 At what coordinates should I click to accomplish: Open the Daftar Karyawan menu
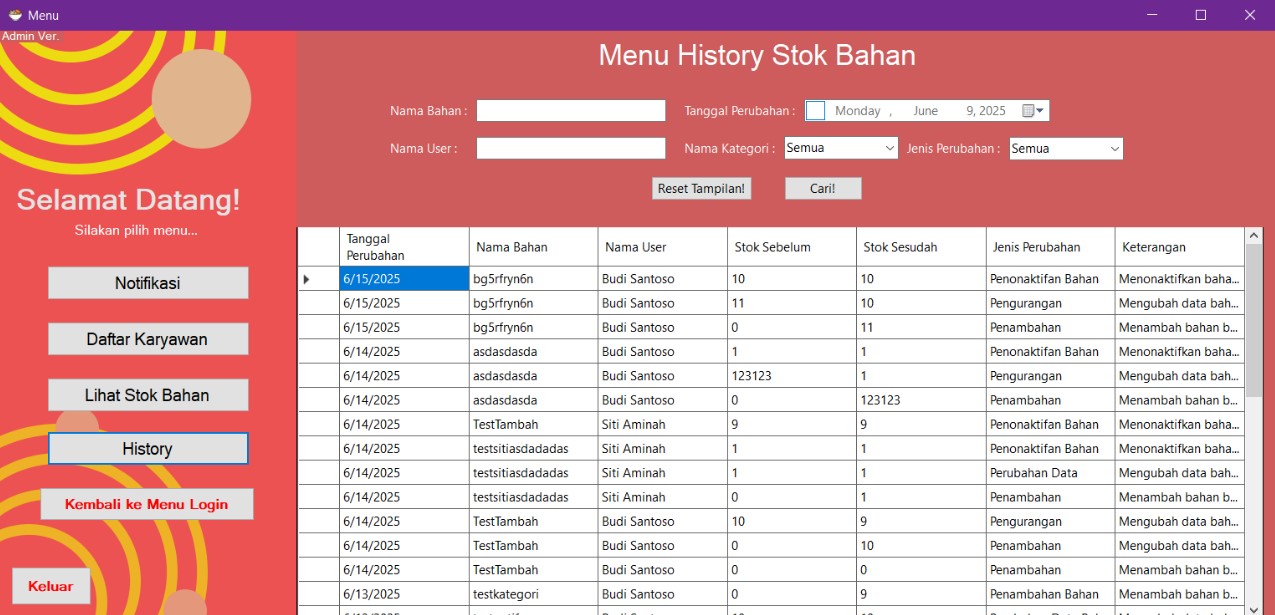(x=148, y=339)
